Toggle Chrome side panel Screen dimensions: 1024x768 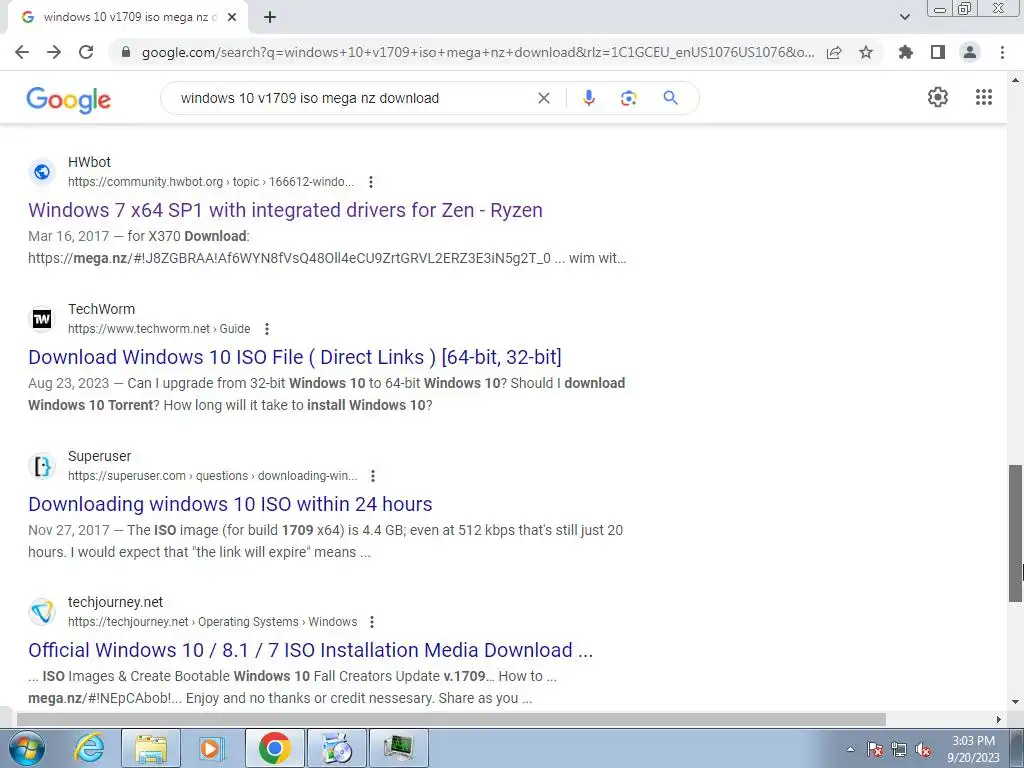click(938, 52)
